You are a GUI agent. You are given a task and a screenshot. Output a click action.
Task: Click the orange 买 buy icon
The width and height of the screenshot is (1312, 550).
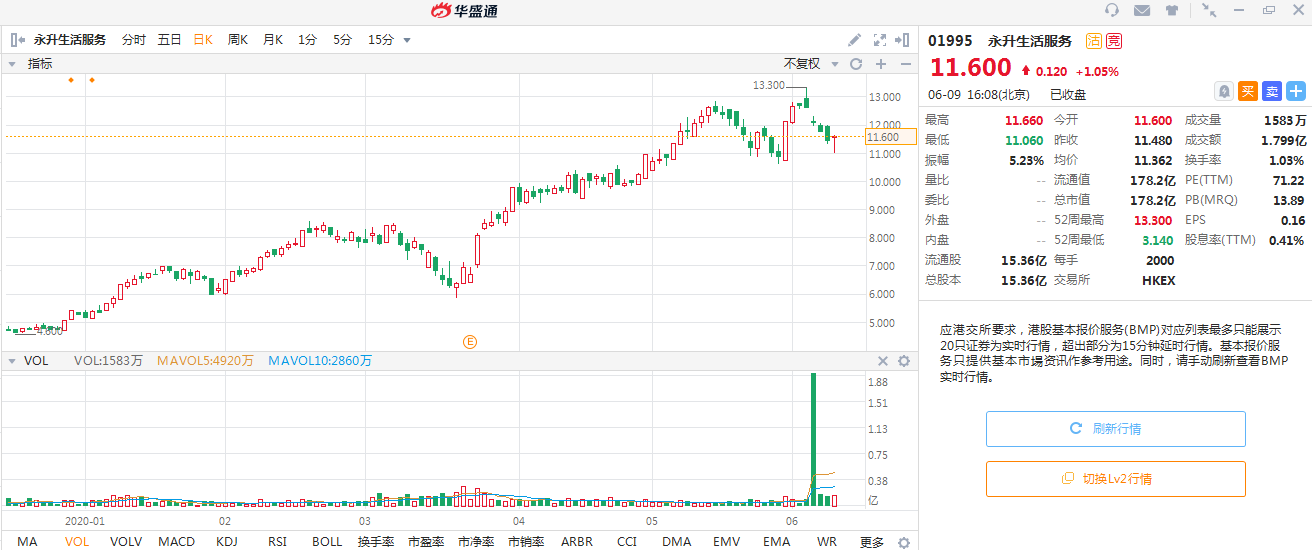click(1248, 91)
